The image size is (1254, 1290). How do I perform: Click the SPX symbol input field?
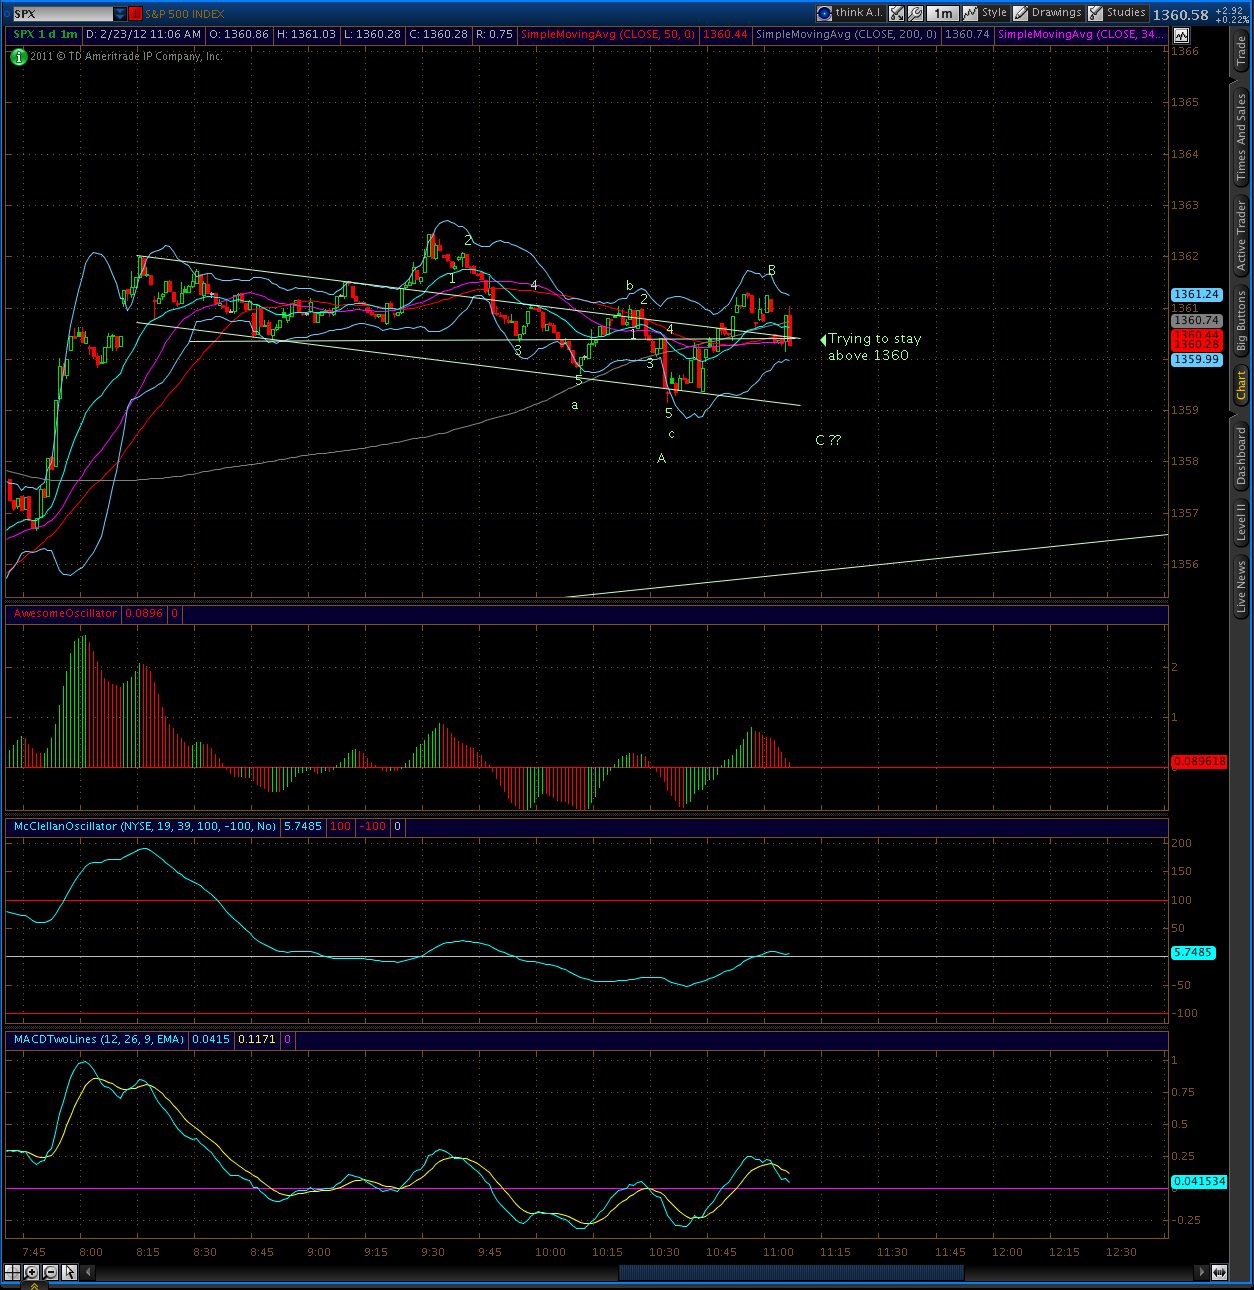coord(62,14)
